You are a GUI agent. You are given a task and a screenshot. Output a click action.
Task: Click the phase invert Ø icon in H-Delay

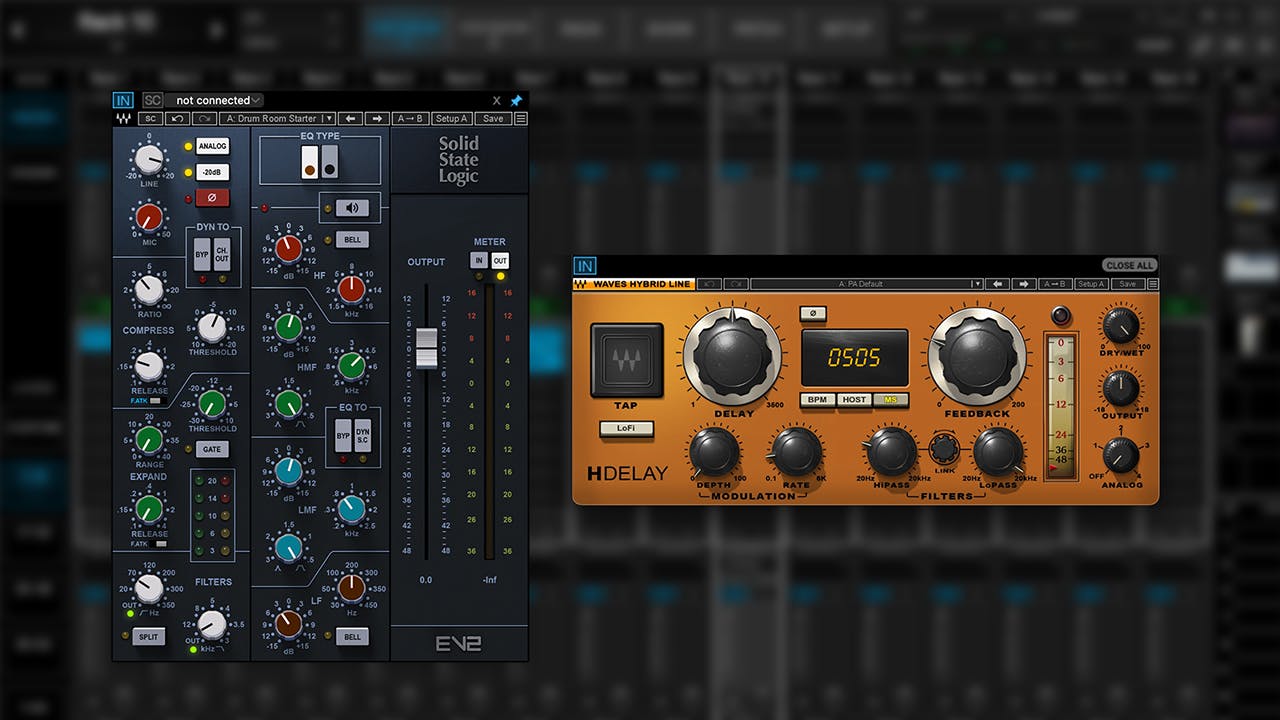point(813,315)
